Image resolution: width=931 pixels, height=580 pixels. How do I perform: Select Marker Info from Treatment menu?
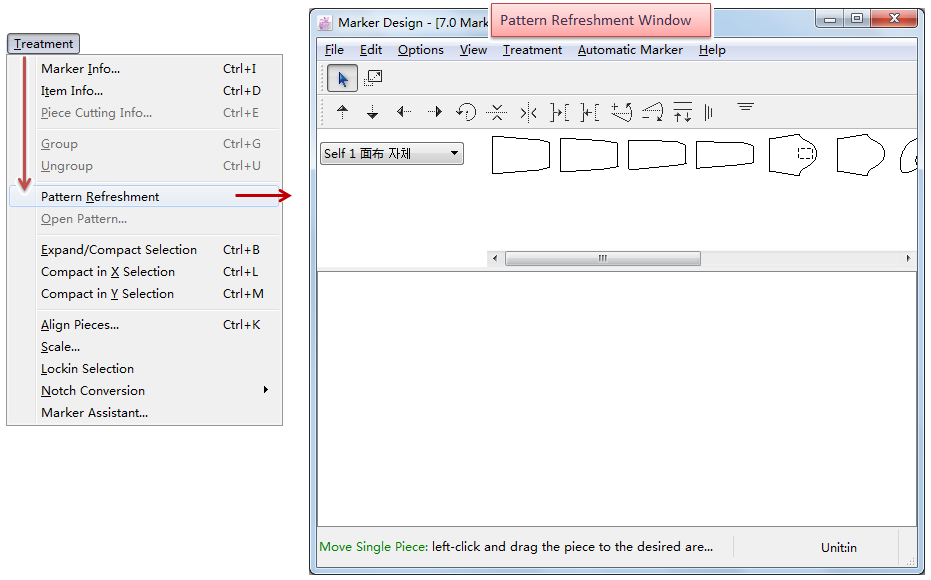[80, 69]
